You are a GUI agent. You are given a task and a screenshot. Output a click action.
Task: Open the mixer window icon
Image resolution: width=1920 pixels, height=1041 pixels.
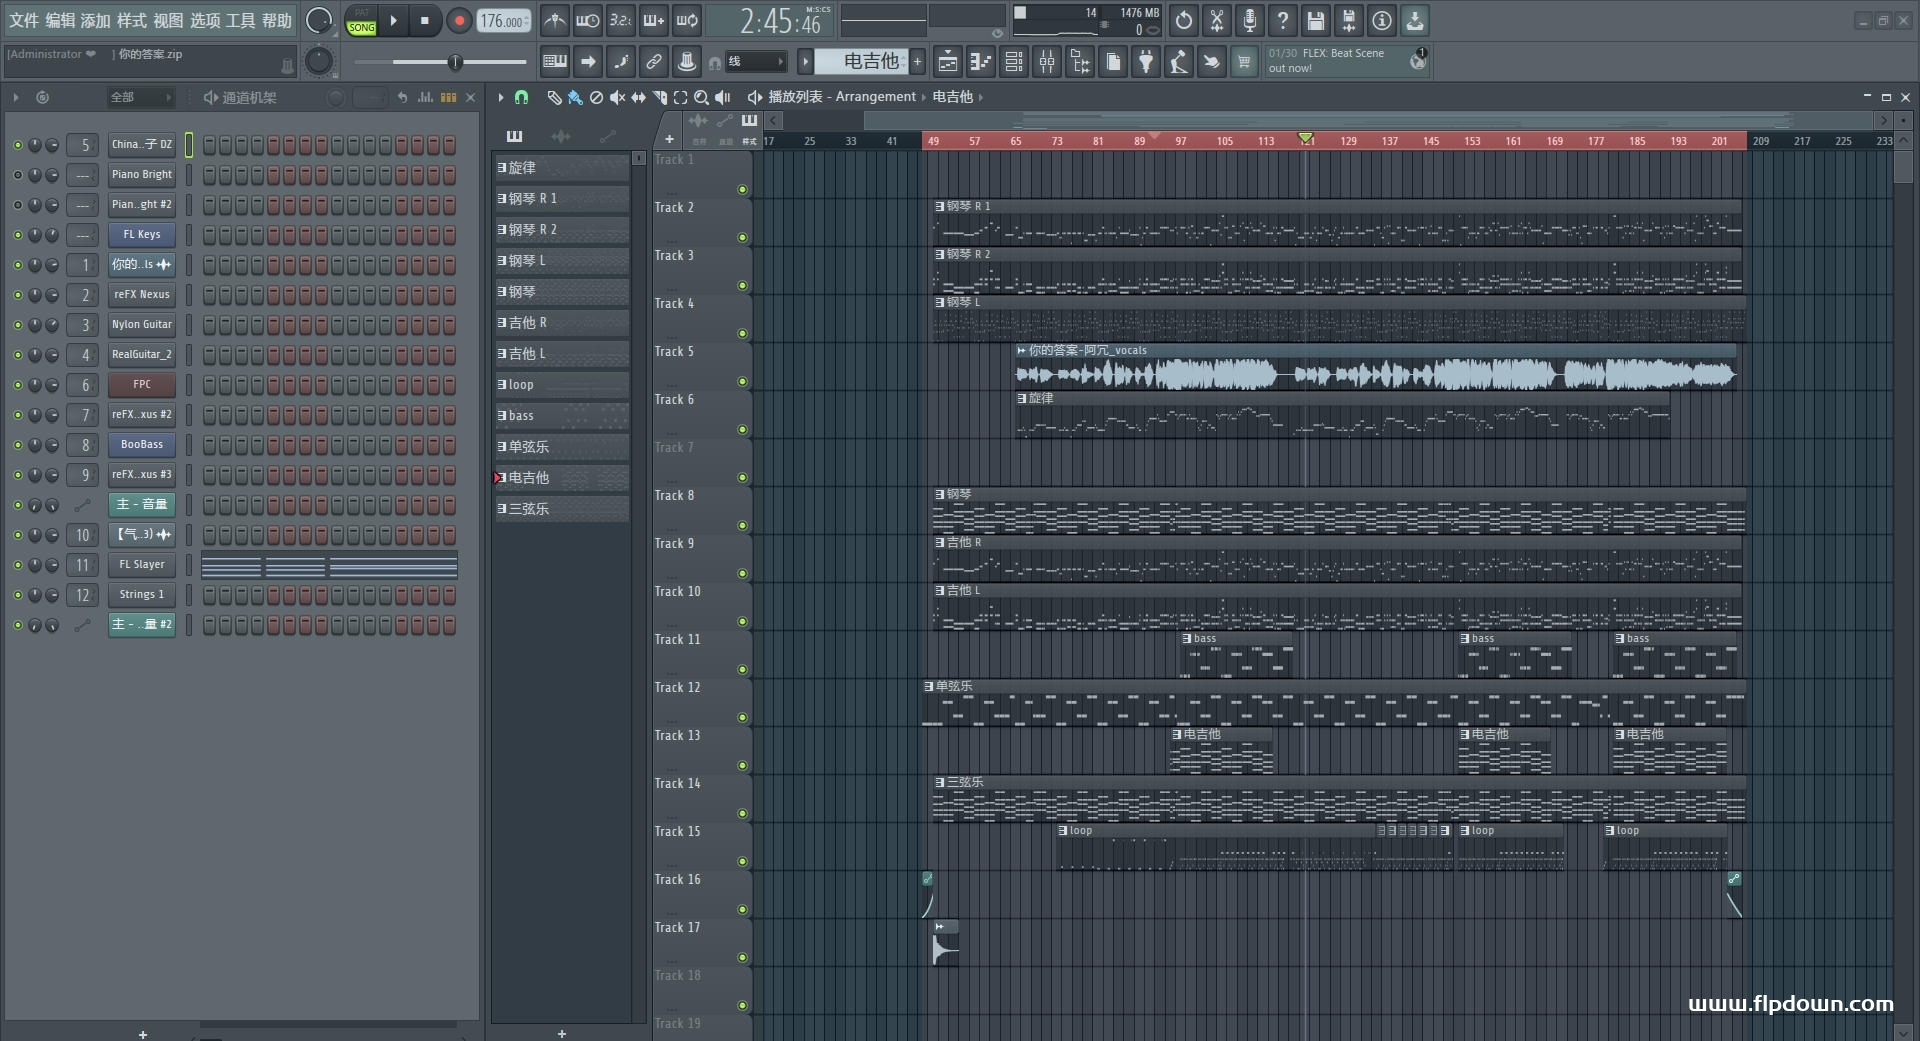(1046, 62)
